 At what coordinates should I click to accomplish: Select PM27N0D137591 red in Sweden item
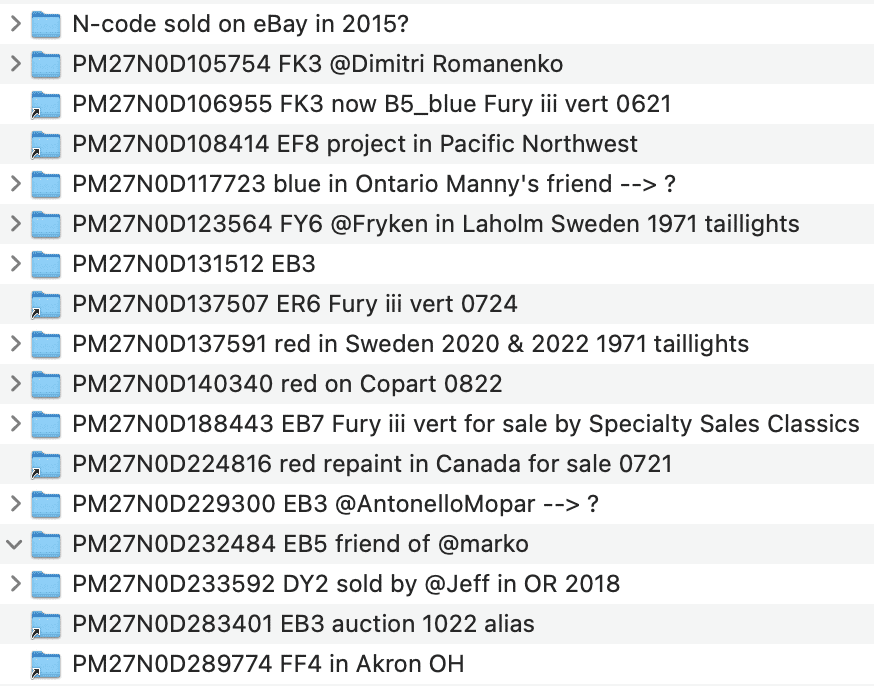click(410, 344)
